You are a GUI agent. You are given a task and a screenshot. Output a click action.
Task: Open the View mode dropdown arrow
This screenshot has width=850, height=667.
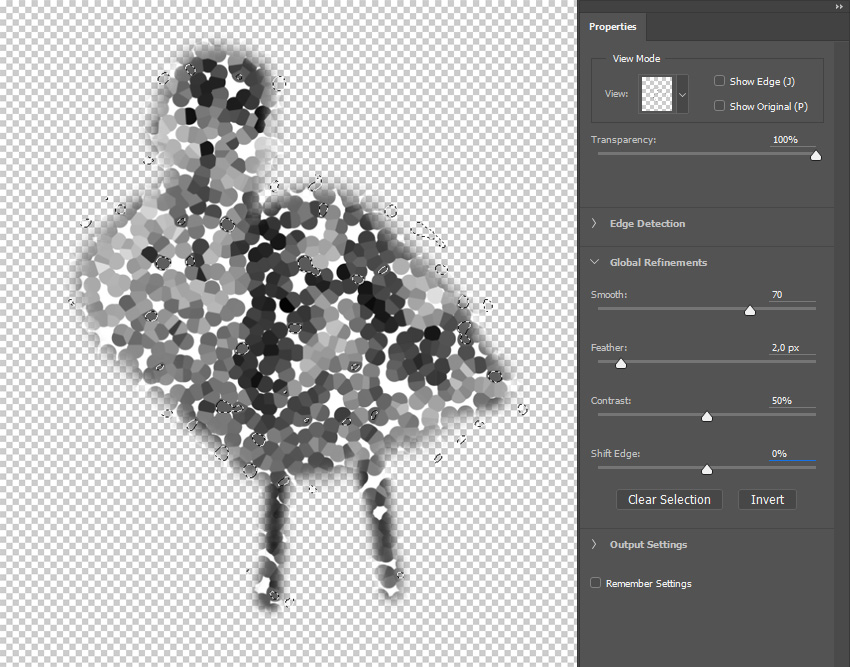coord(683,94)
